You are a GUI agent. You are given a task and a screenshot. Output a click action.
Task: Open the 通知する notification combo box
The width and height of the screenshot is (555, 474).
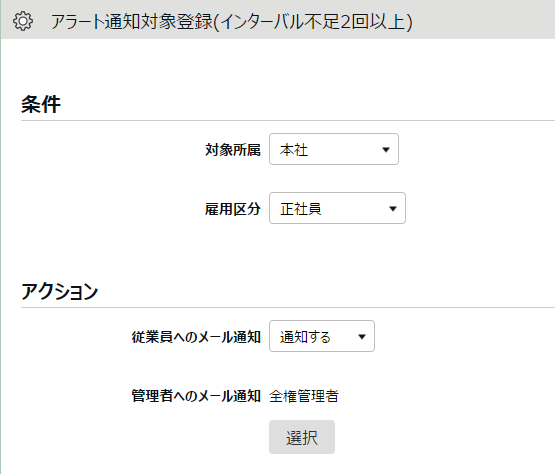[322, 336]
